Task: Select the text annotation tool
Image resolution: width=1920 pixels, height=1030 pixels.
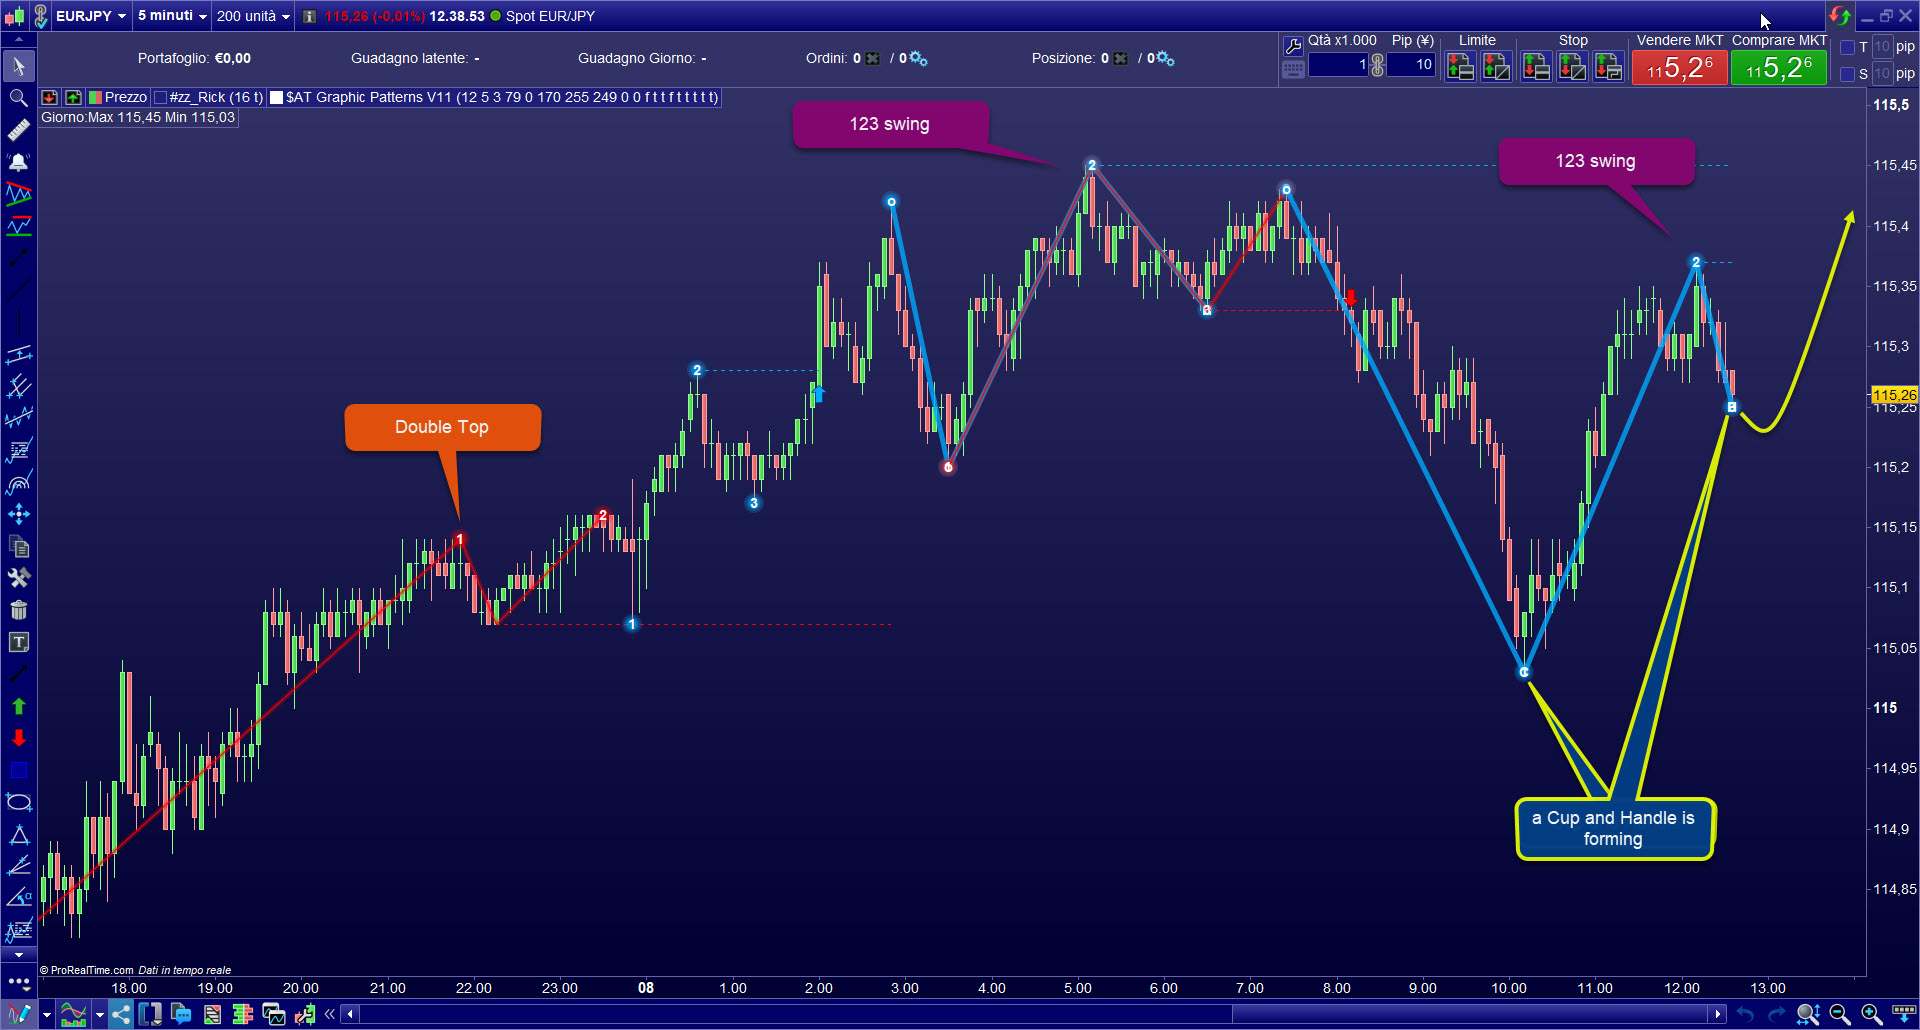Action: (x=18, y=642)
